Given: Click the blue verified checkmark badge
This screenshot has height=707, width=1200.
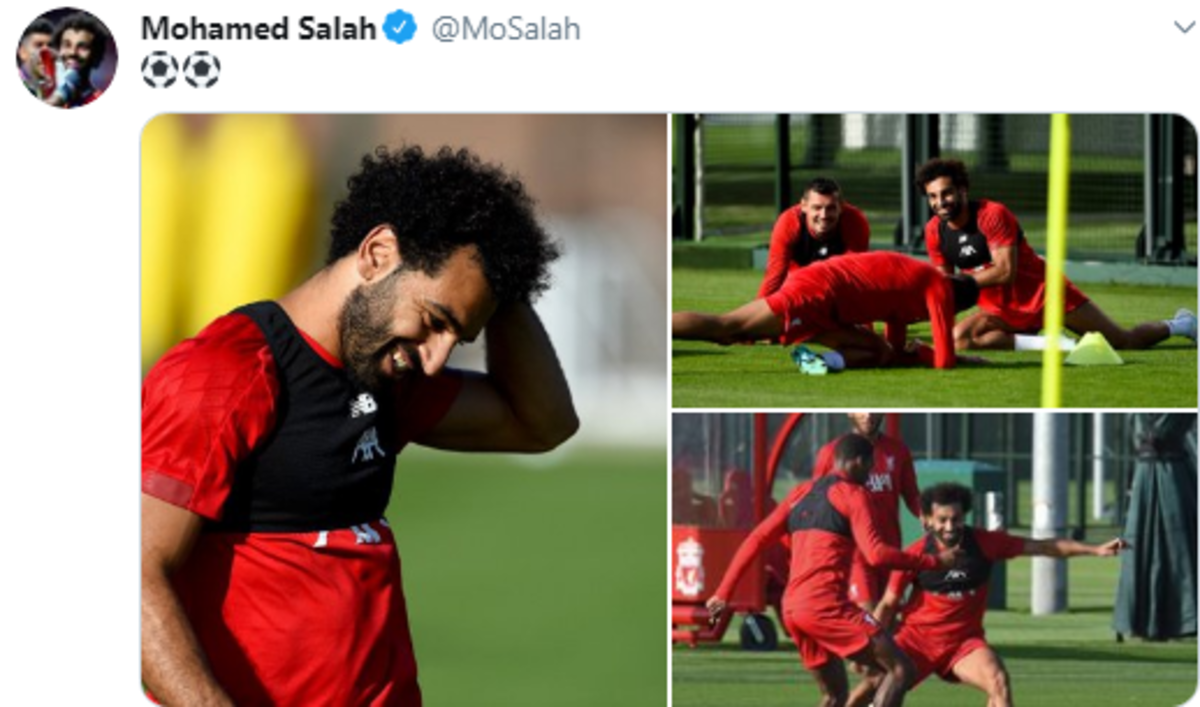Looking at the screenshot, I should (400, 29).
